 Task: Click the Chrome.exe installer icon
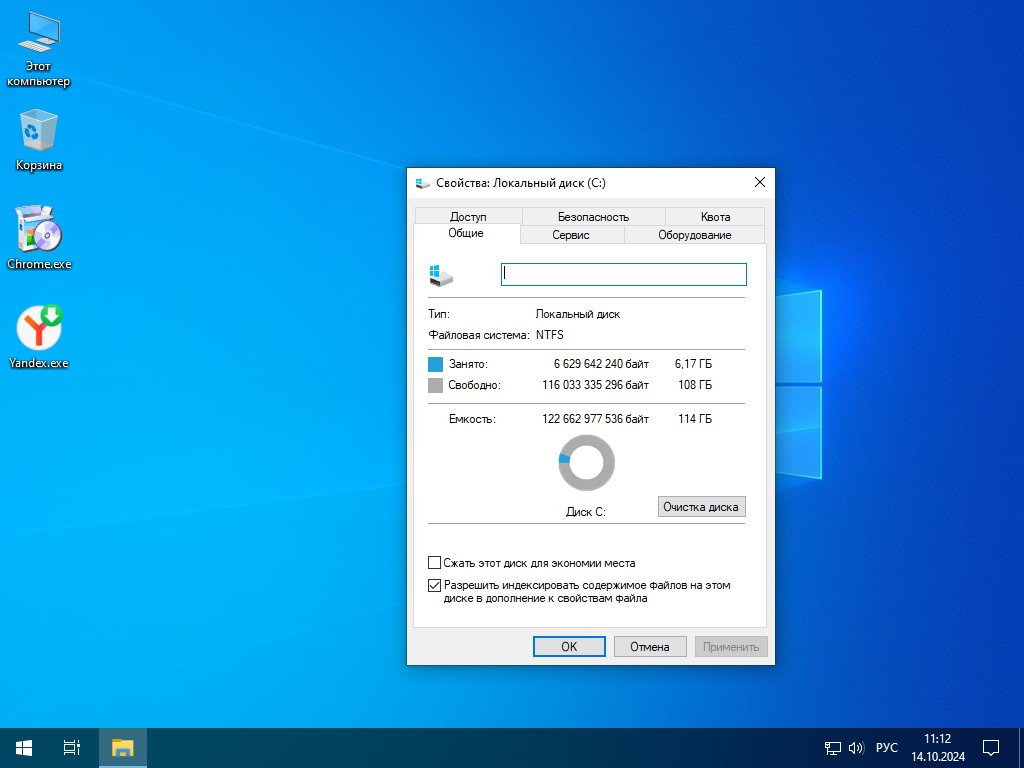click(x=39, y=231)
